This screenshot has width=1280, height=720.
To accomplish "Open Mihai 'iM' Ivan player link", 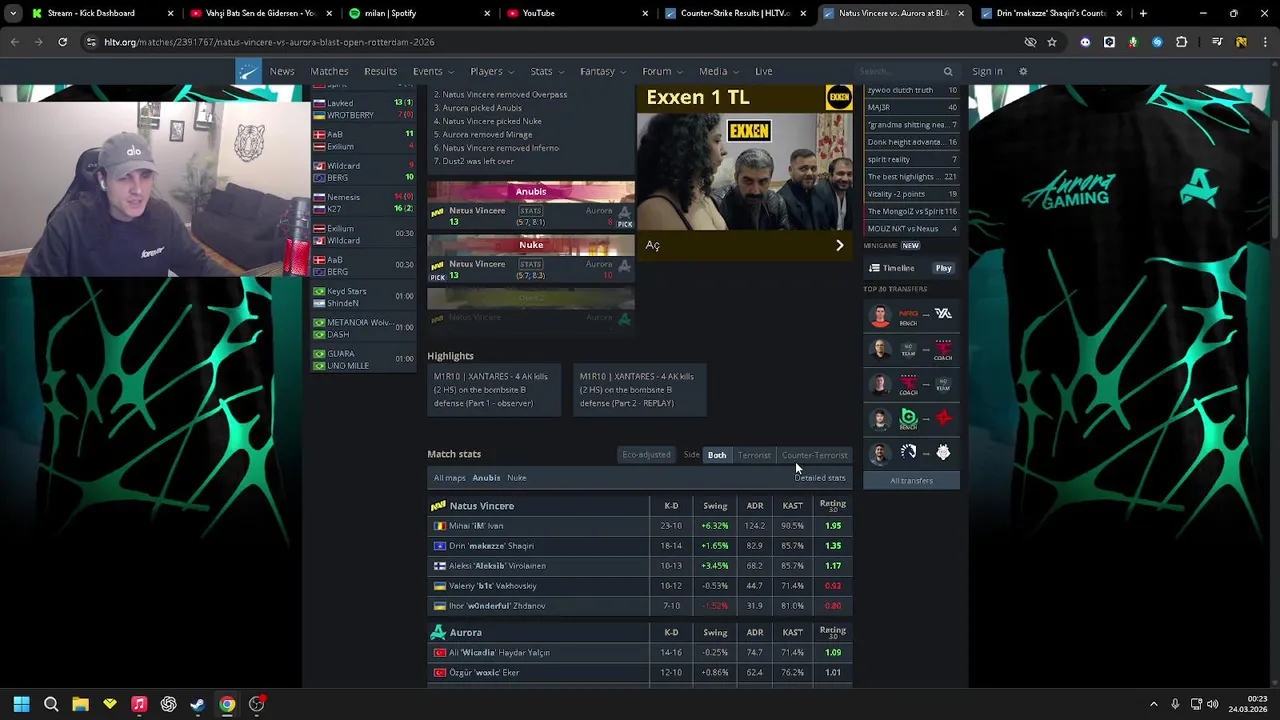I will pyautogui.click(x=476, y=526).
